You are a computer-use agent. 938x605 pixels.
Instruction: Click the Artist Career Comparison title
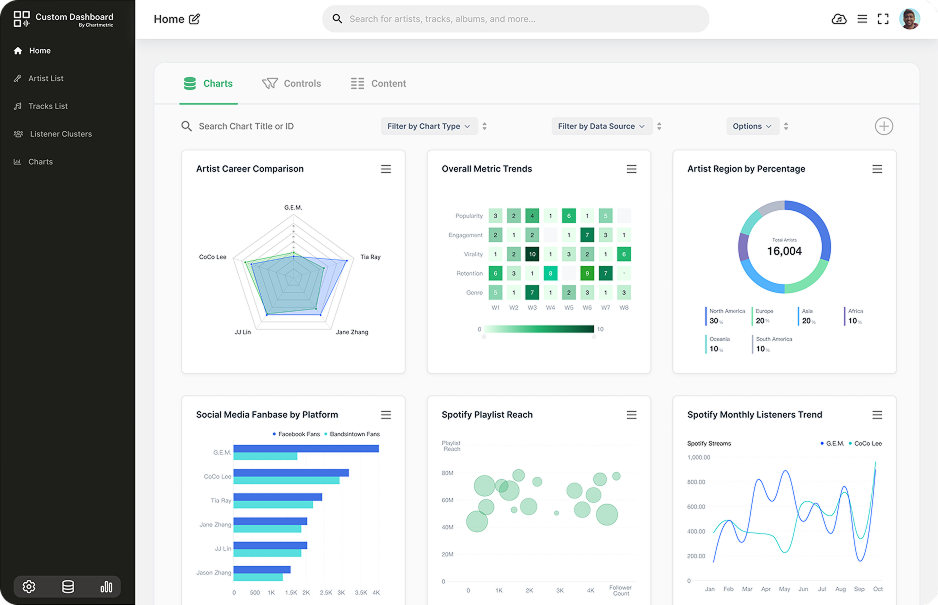249,169
